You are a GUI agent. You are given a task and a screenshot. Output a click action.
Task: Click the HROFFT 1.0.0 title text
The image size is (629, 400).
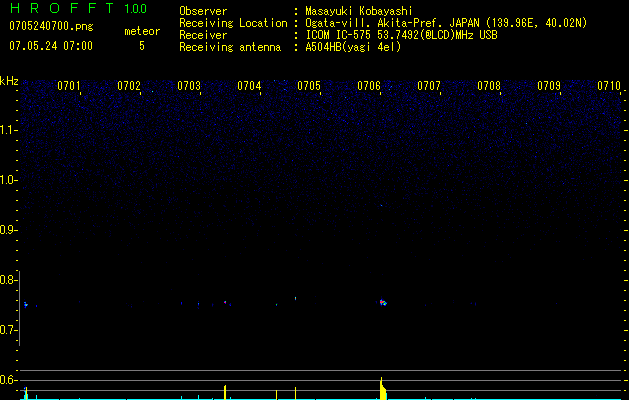pyautogui.click(x=78, y=8)
